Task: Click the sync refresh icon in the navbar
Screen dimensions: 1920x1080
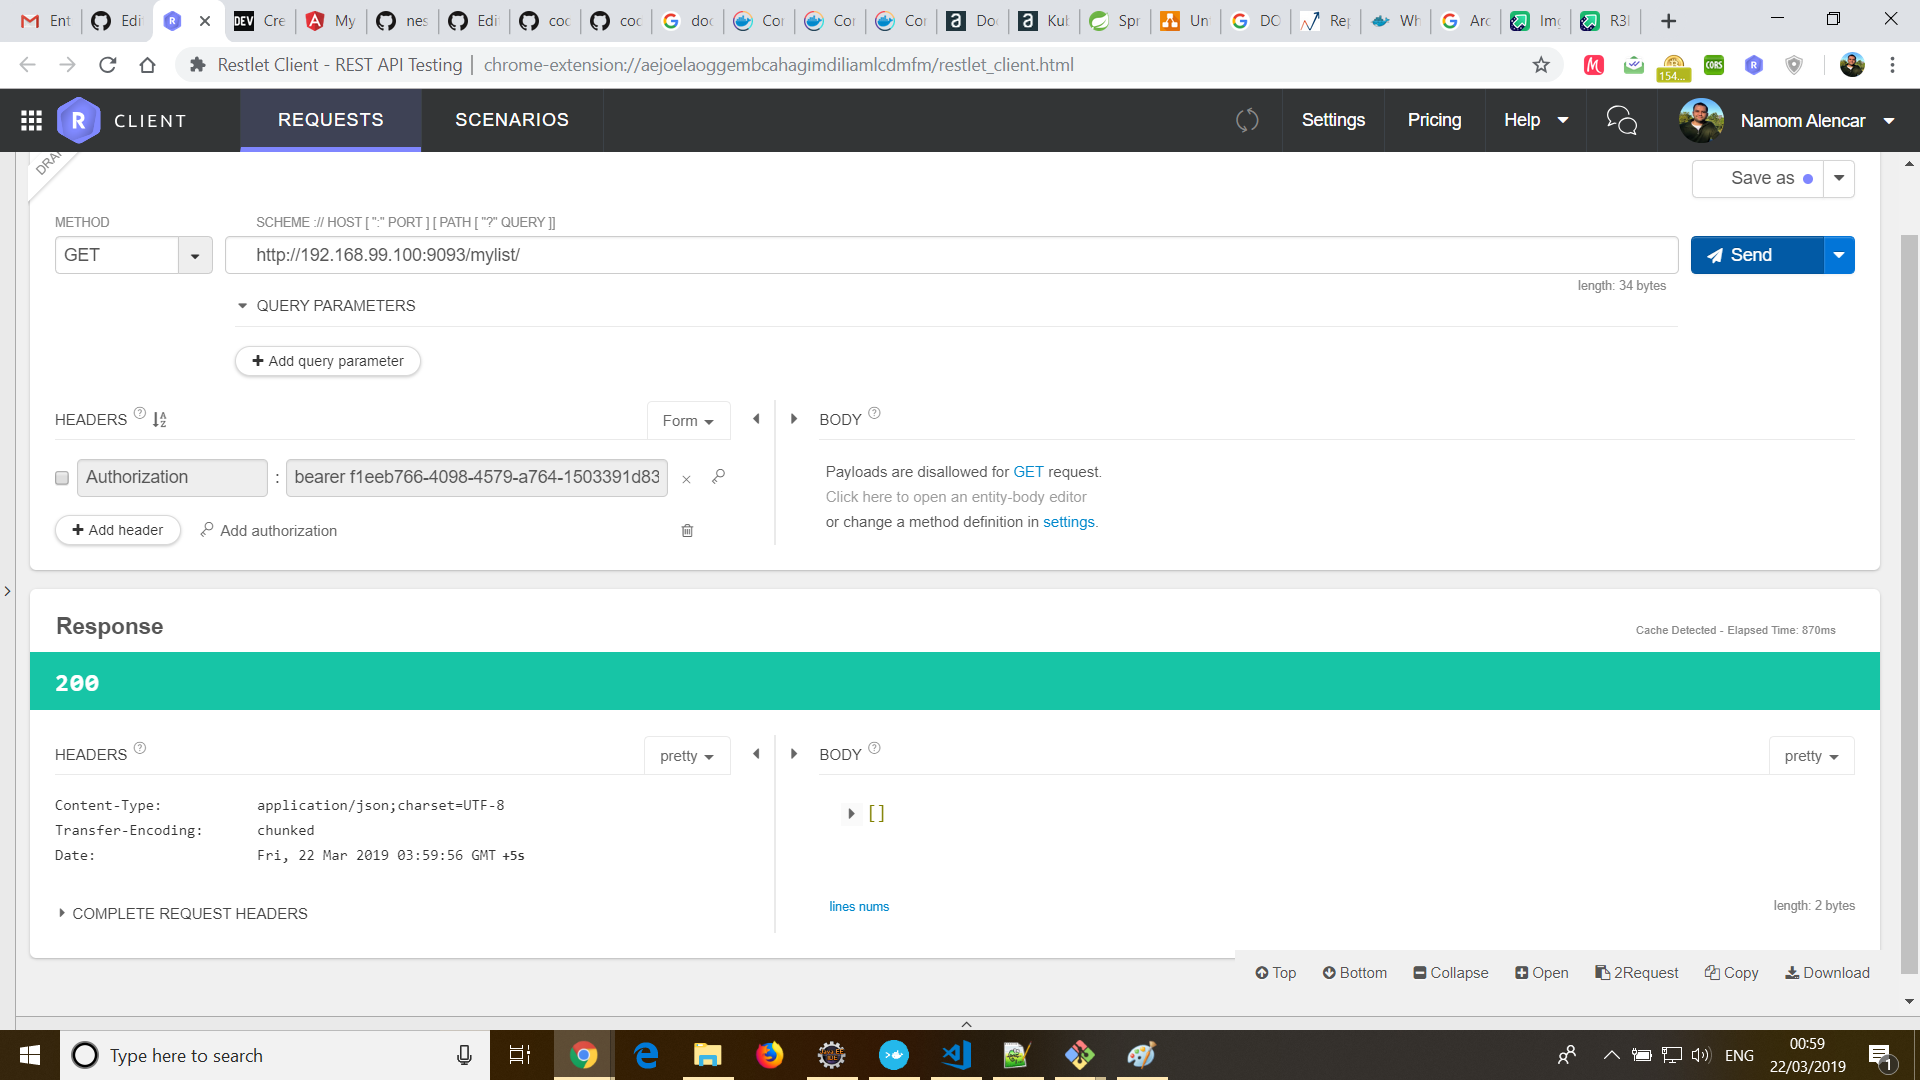Action: click(1247, 120)
